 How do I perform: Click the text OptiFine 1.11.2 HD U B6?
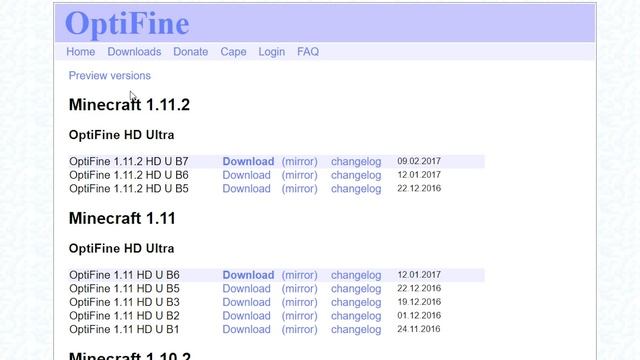pyautogui.click(x=129, y=175)
